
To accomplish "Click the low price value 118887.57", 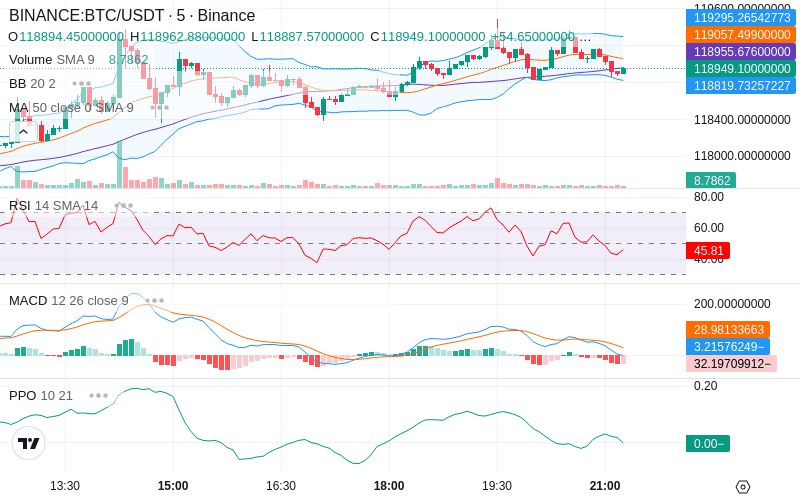I will [x=312, y=37].
